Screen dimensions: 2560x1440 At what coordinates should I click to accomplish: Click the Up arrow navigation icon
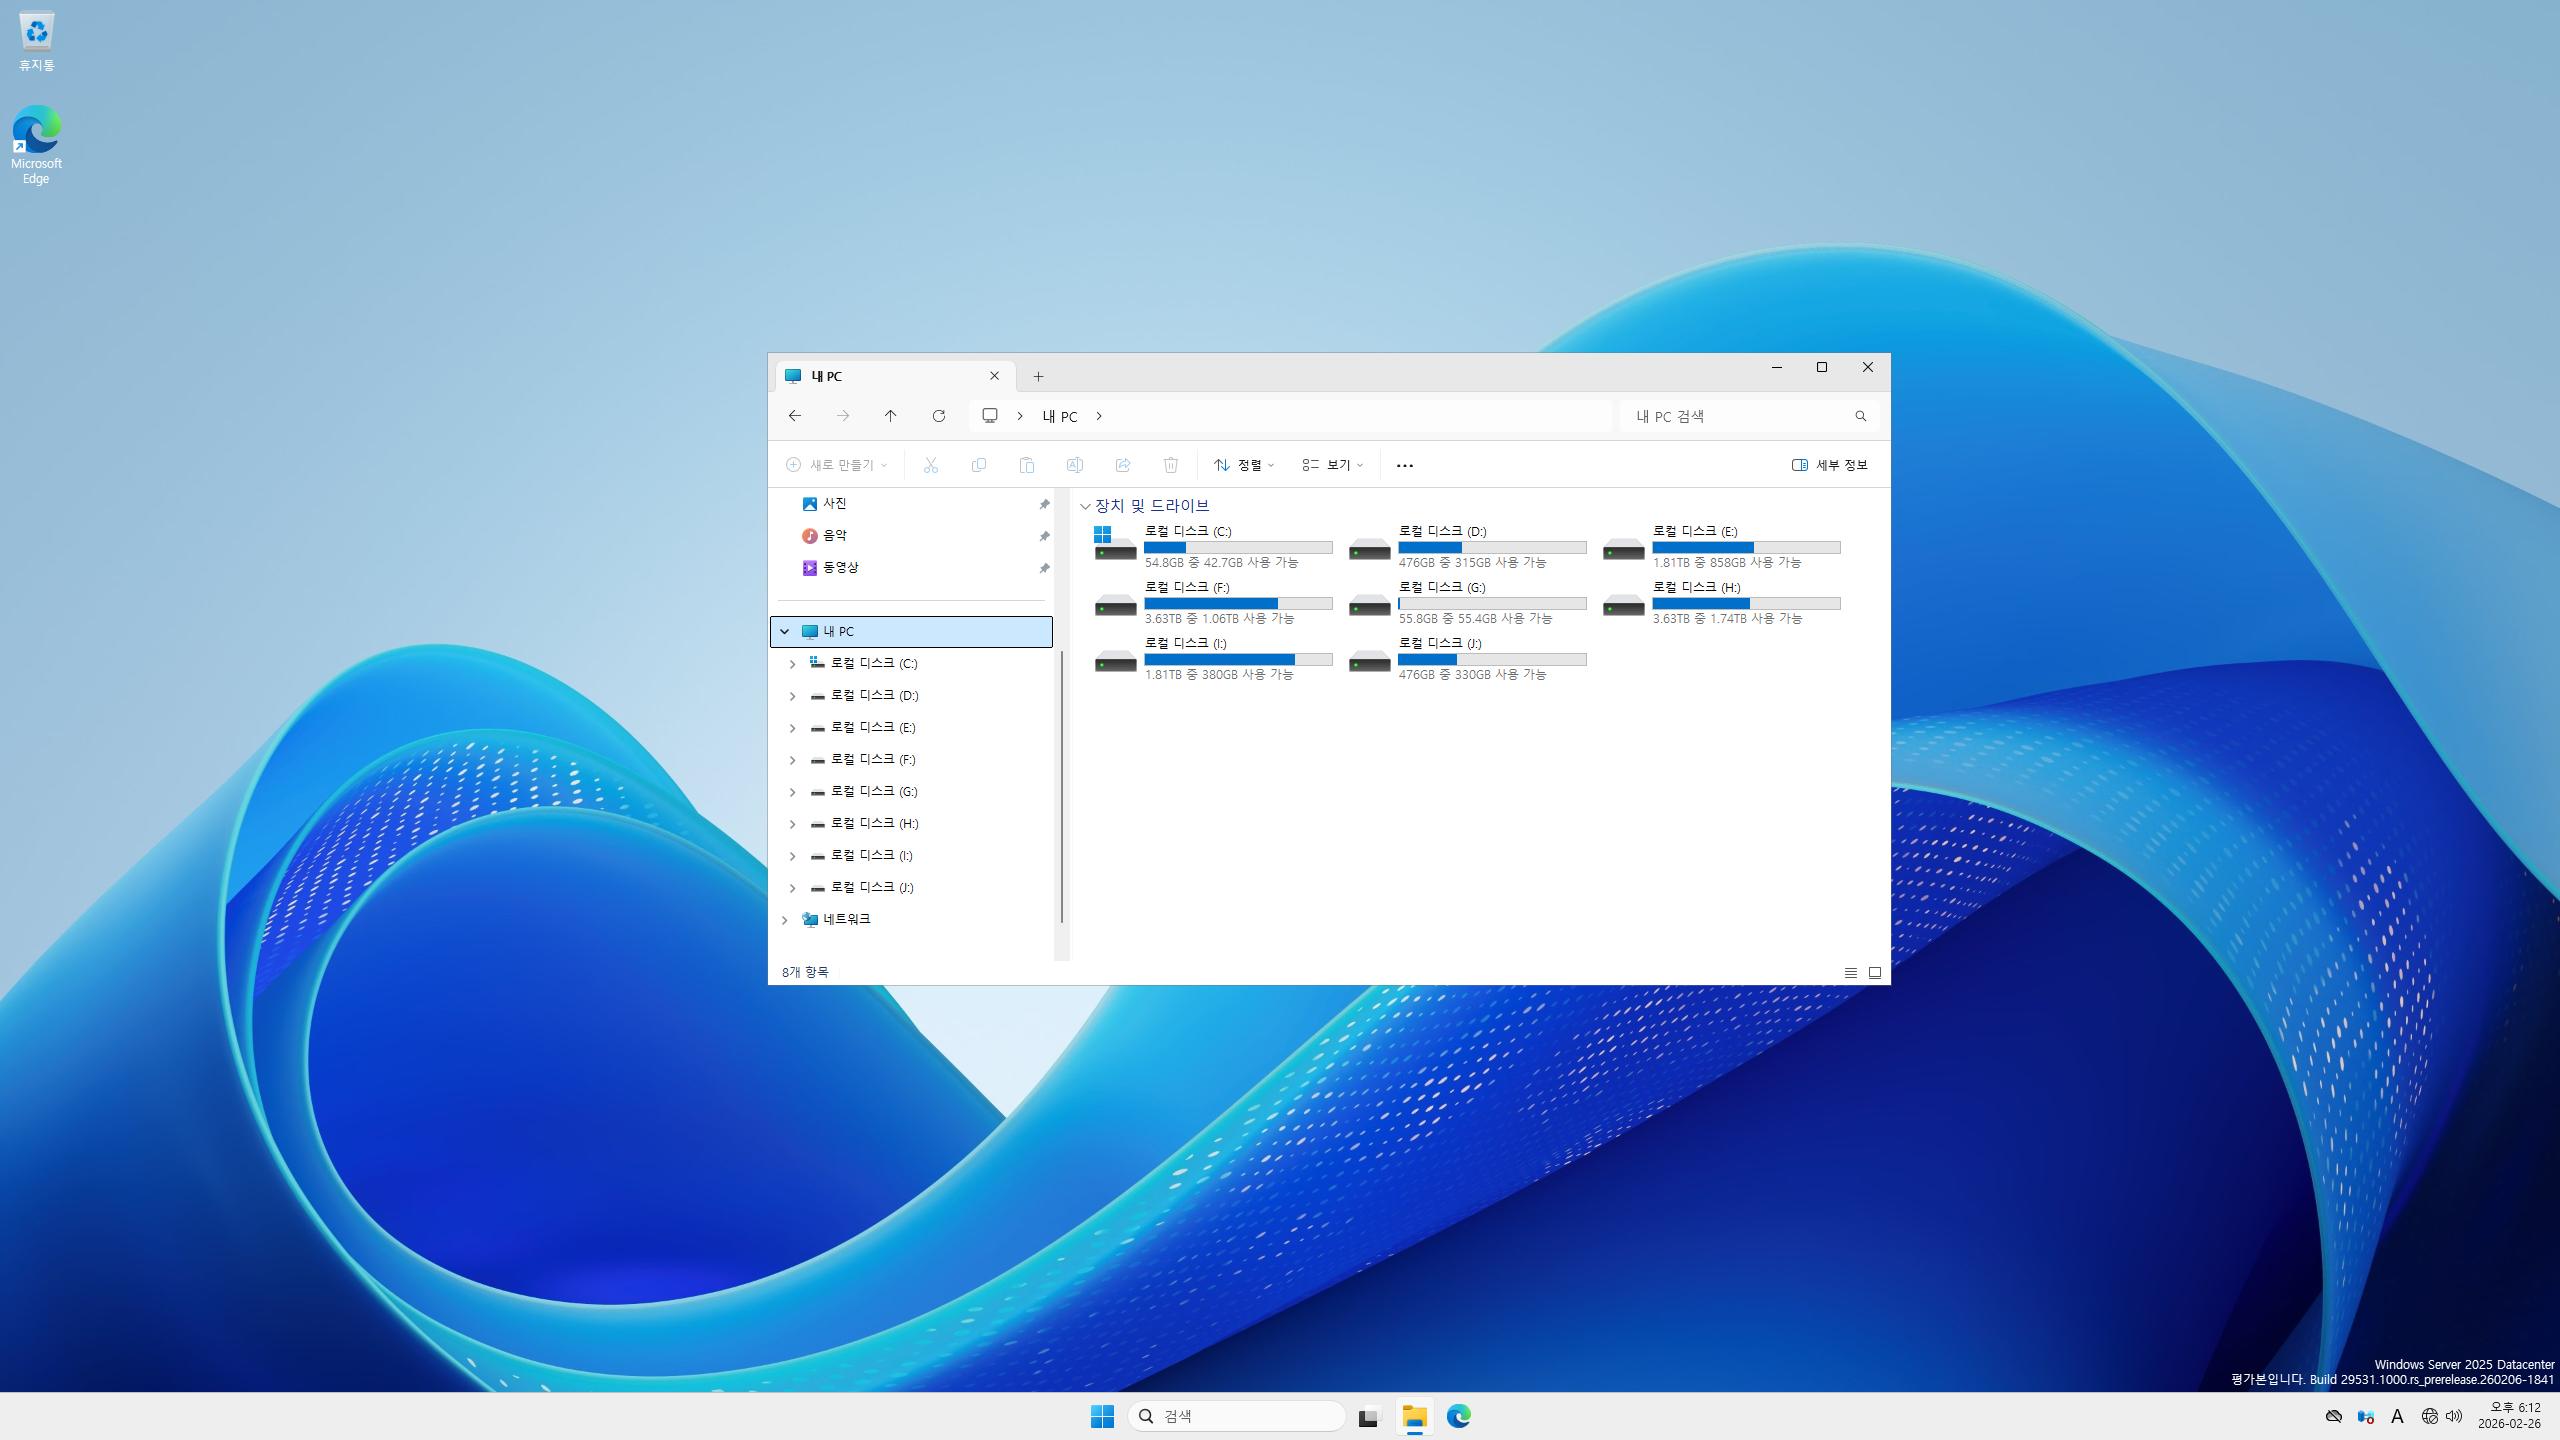click(x=890, y=416)
